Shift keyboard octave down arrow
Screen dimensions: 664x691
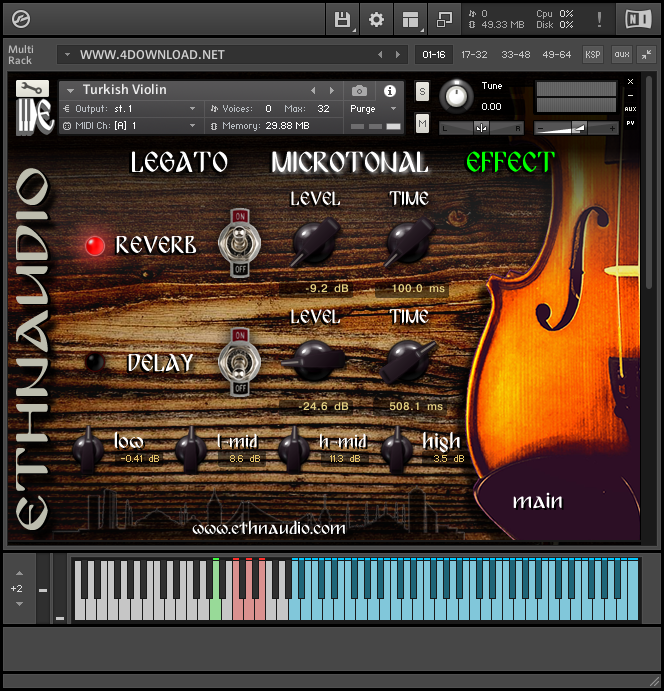click(x=19, y=604)
